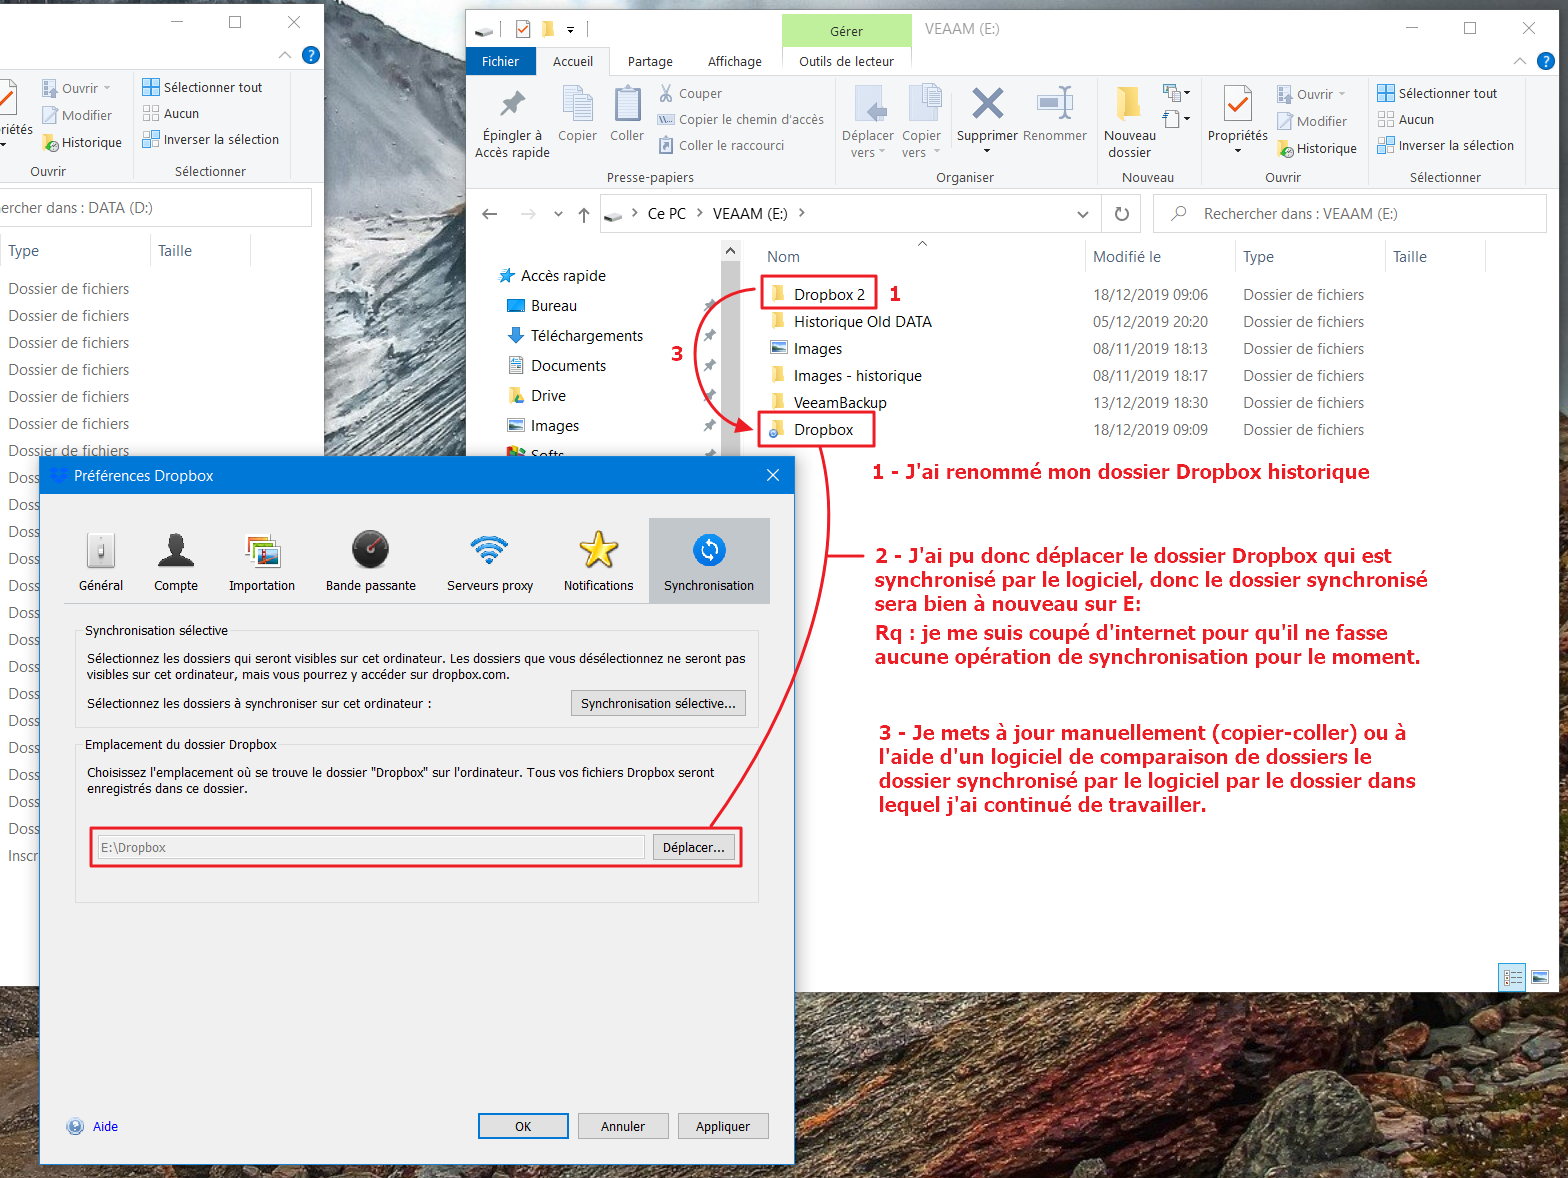Open Drive in quick access

click(548, 395)
